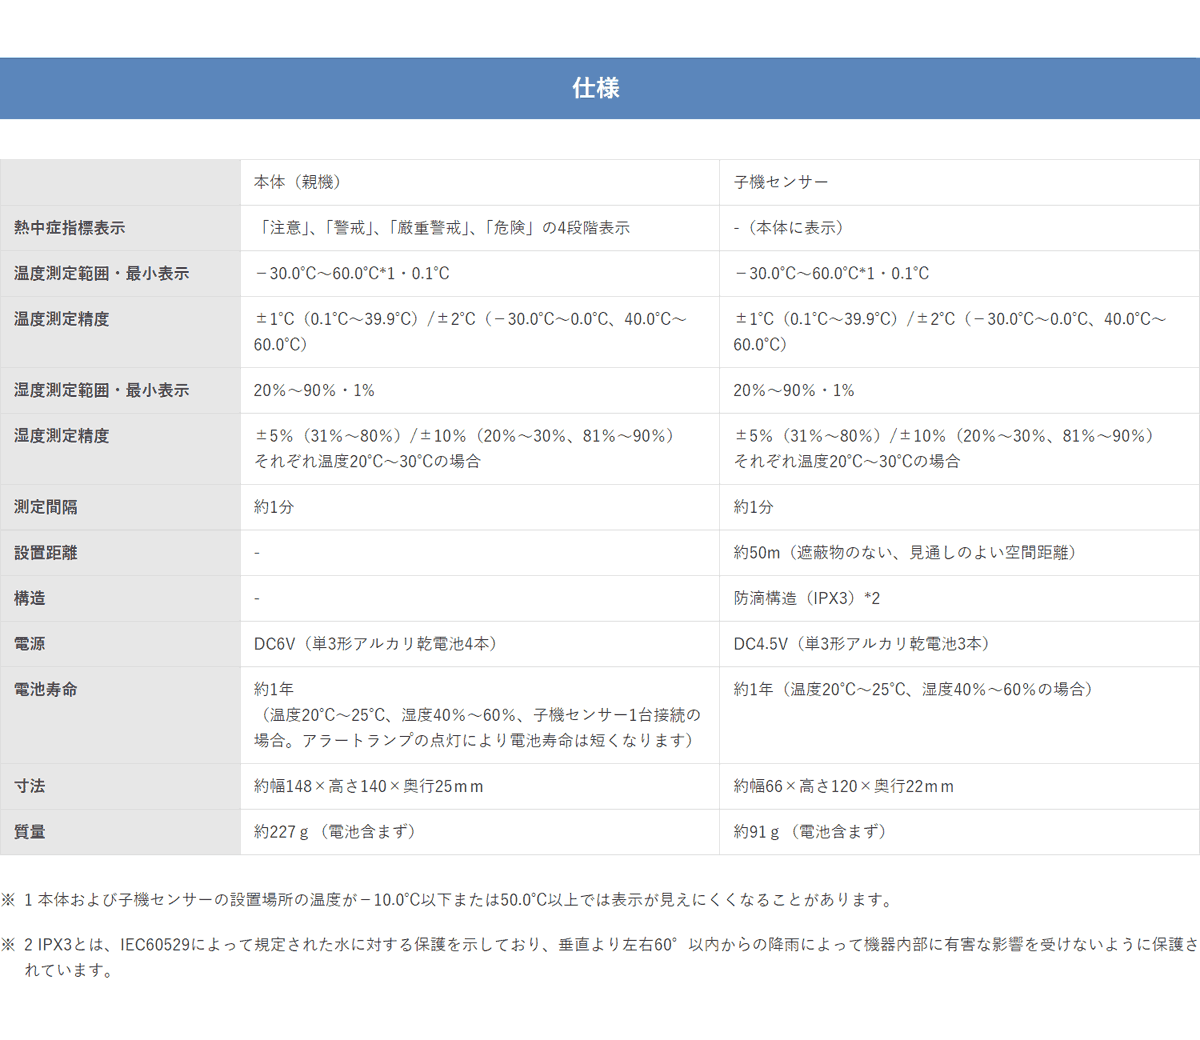The height and width of the screenshot is (1040, 1200).
Task: Select the 温度測定範囲・最小表示 row label
Action: [120, 273]
